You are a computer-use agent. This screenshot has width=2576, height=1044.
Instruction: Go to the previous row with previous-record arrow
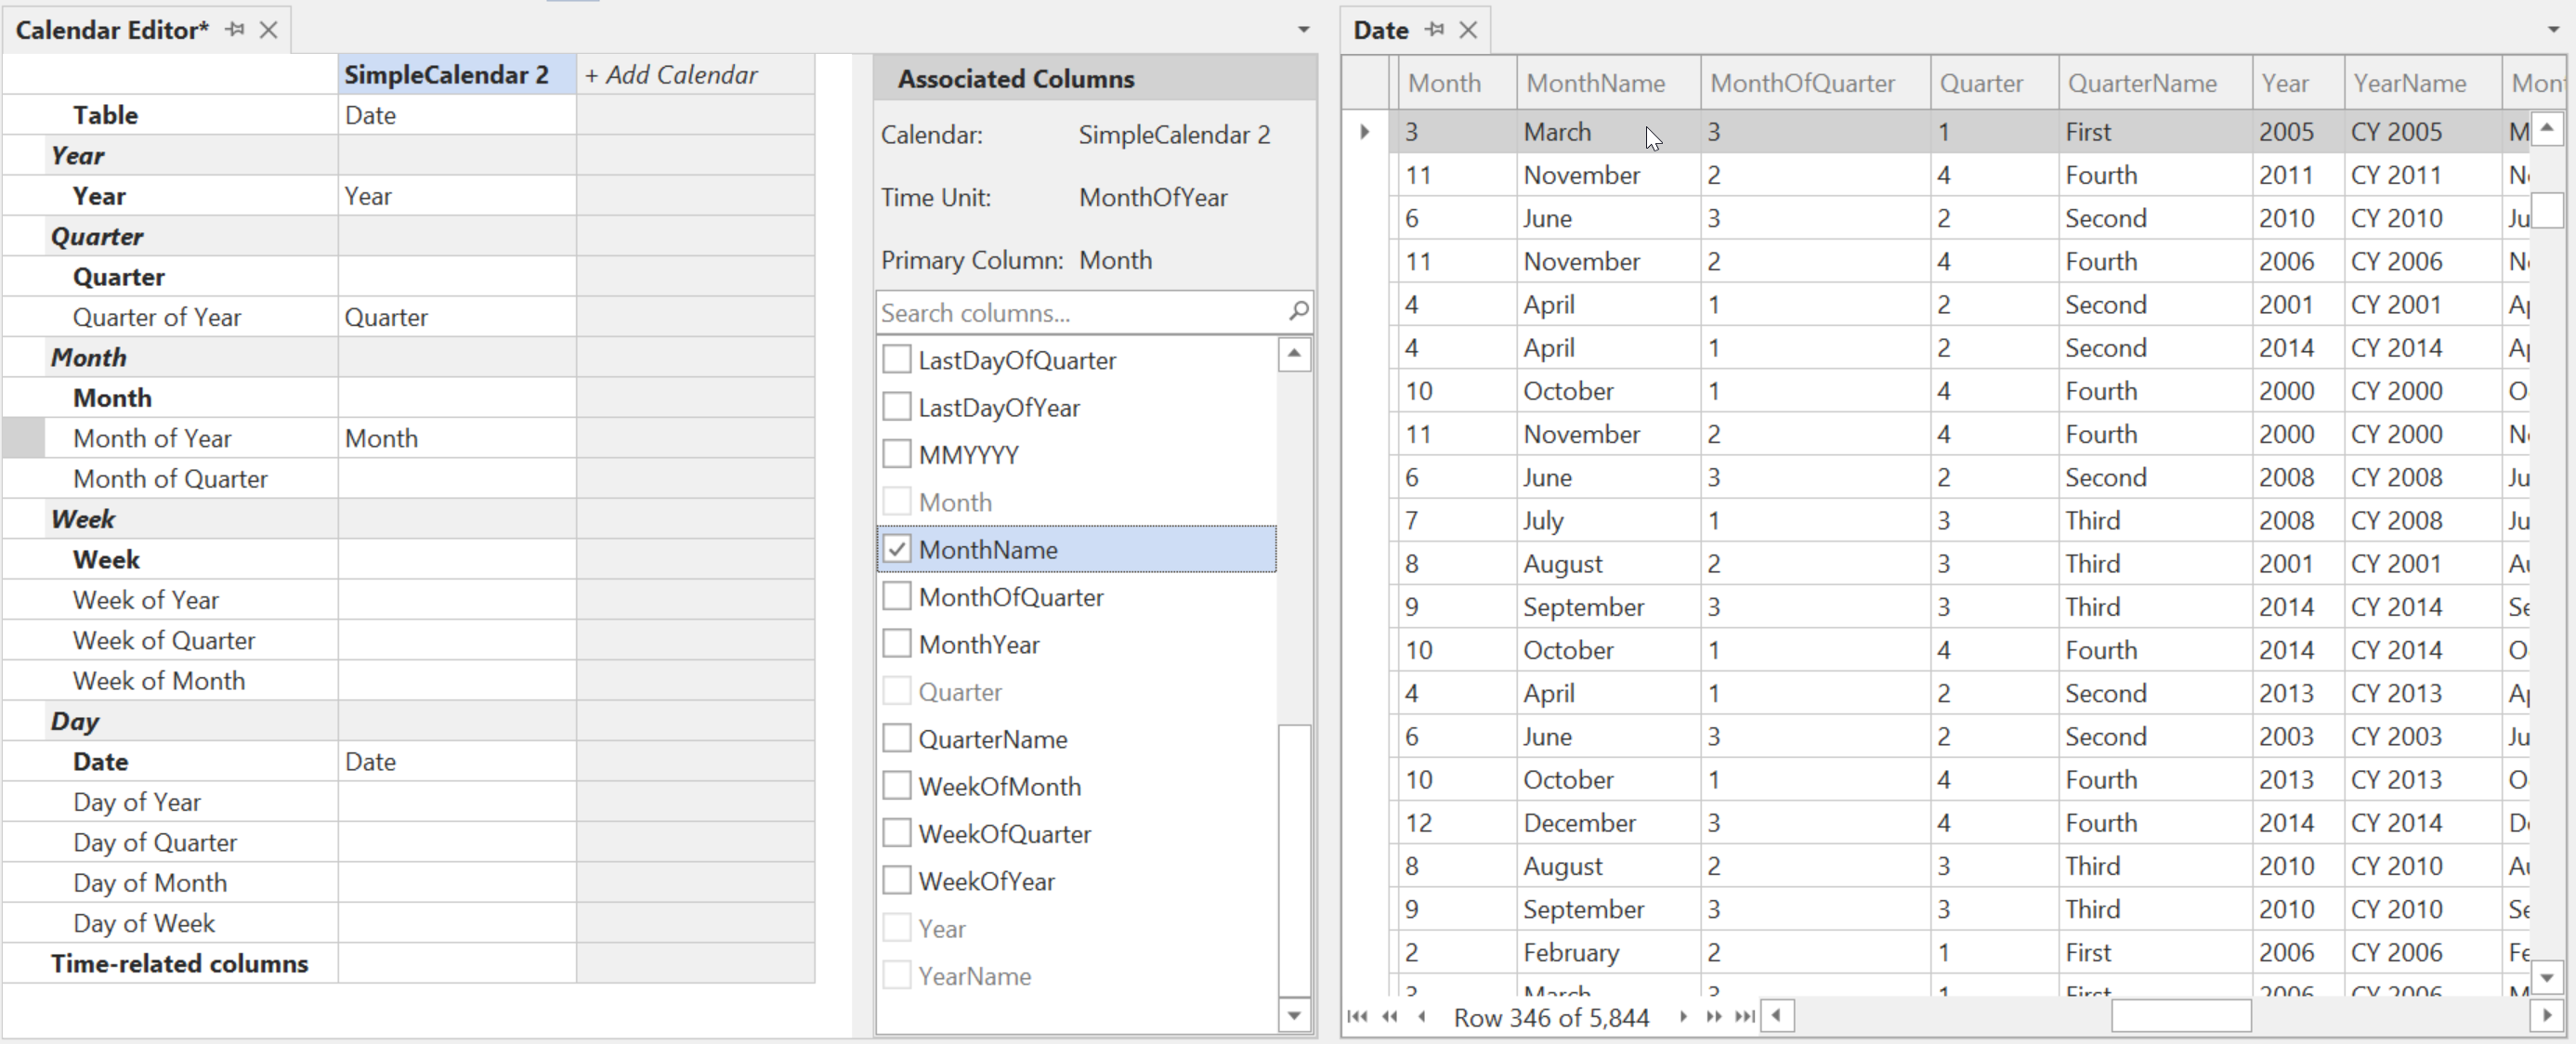(1421, 1017)
